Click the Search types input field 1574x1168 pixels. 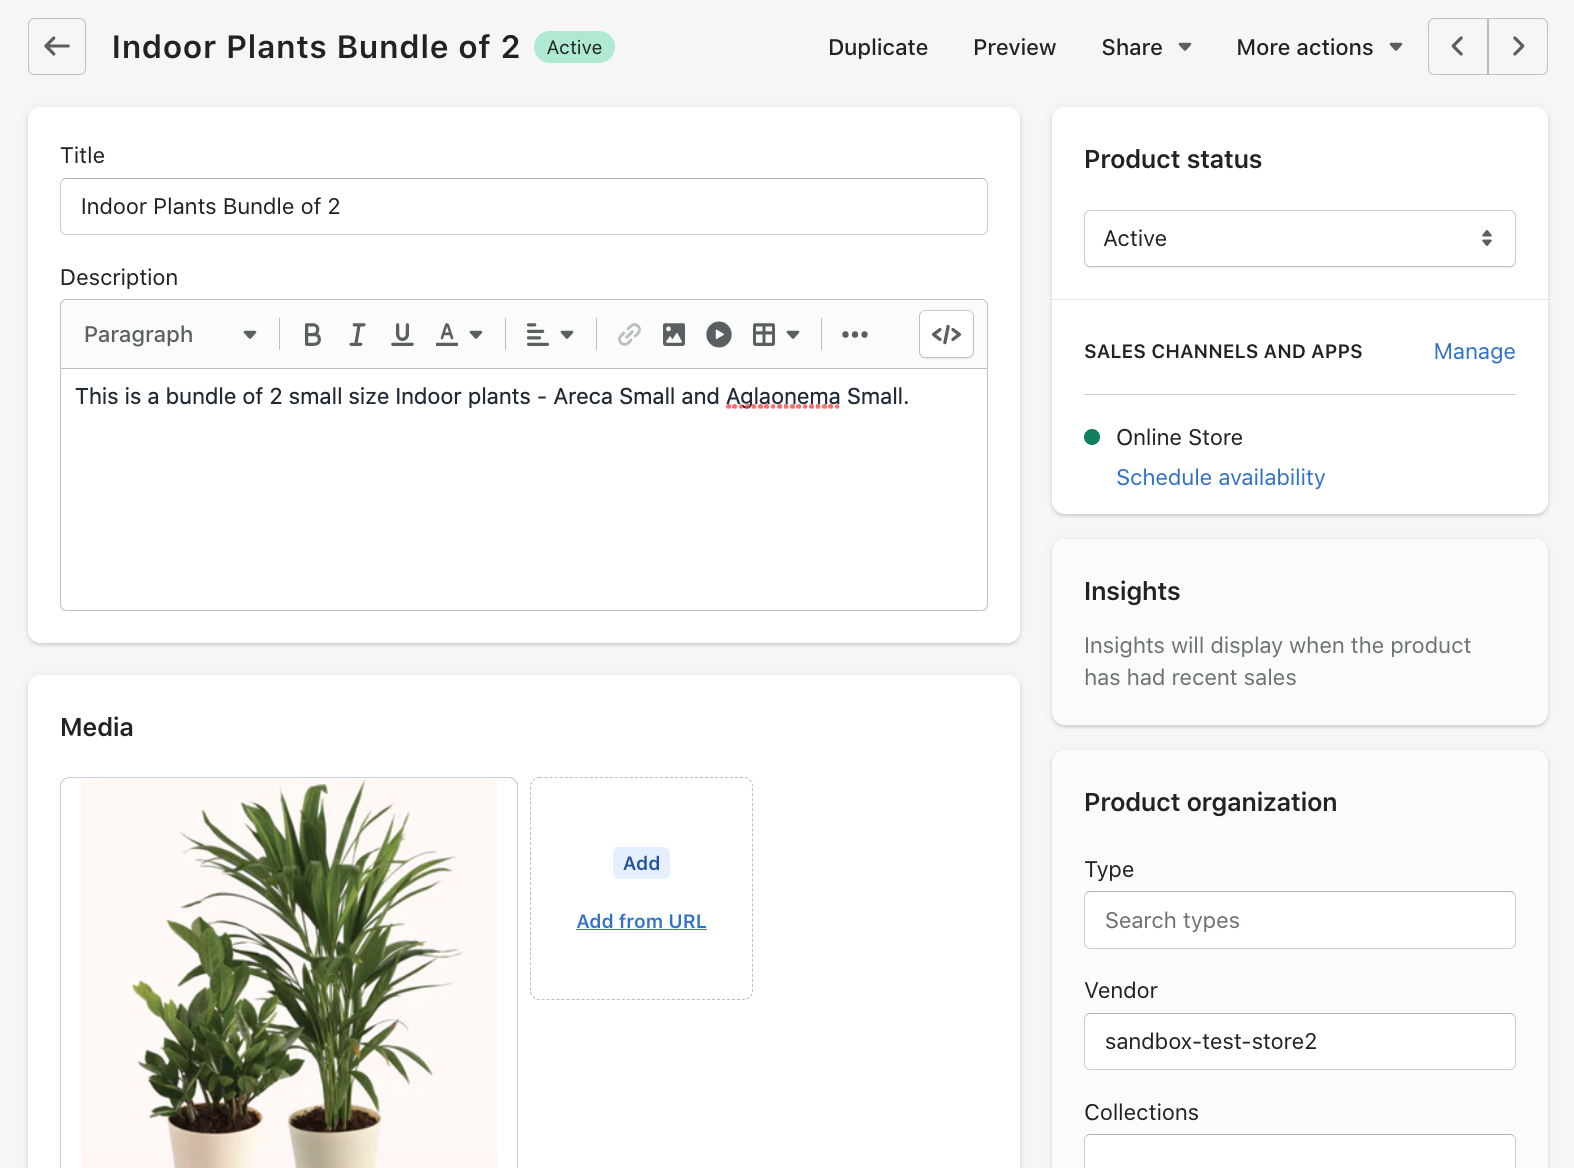click(1300, 920)
